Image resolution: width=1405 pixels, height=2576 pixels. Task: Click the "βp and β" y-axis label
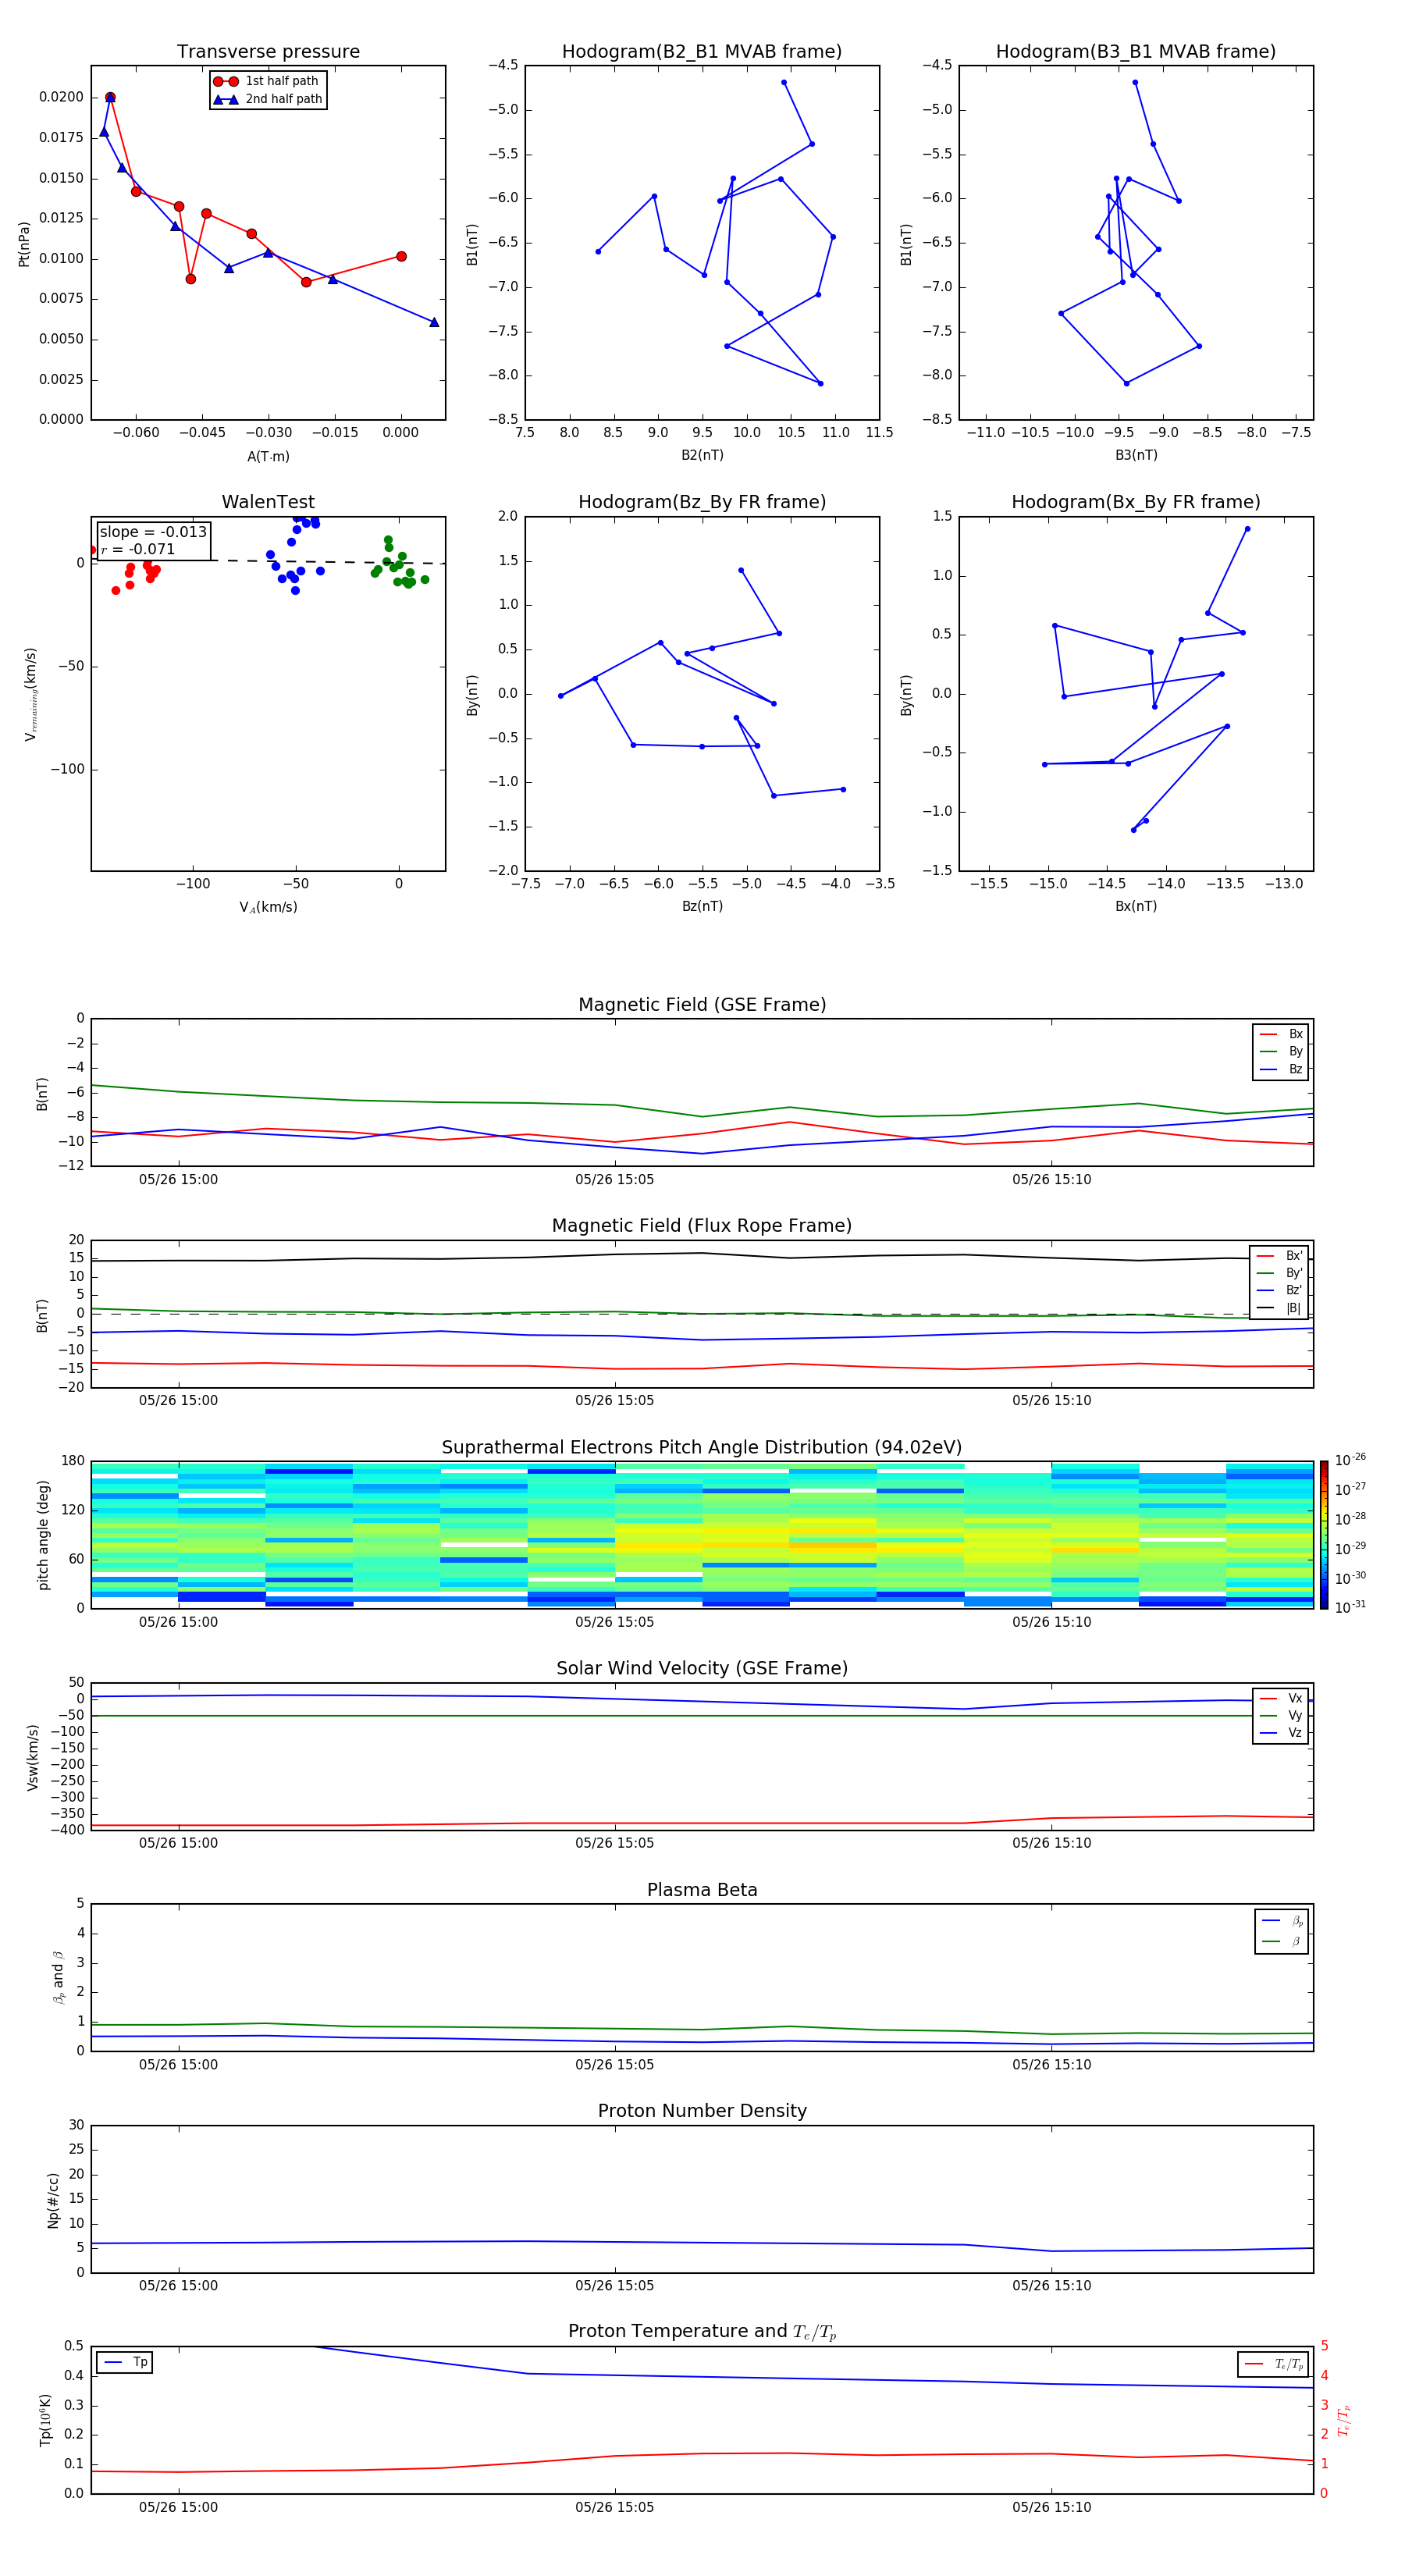[x=58, y=1977]
